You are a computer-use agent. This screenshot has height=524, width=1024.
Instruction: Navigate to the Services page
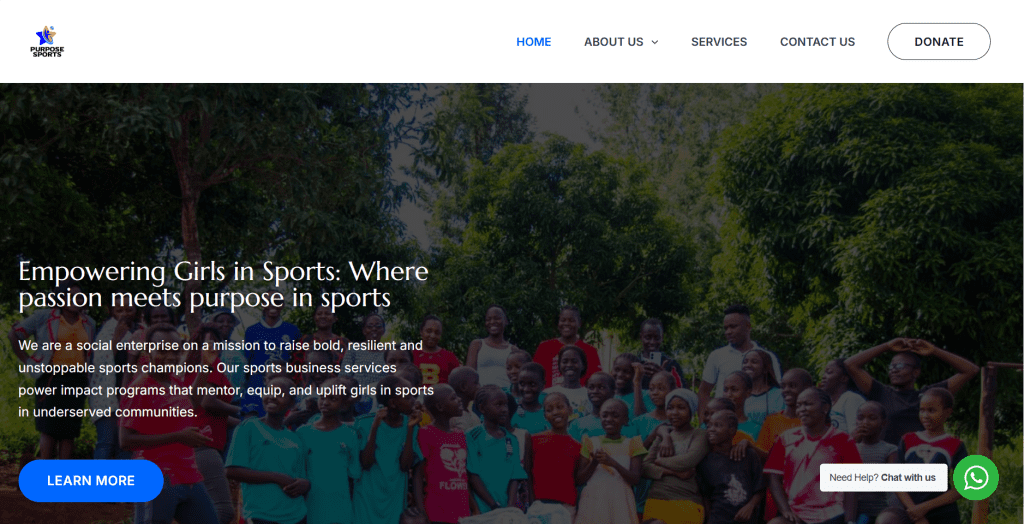(x=719, y=42)
